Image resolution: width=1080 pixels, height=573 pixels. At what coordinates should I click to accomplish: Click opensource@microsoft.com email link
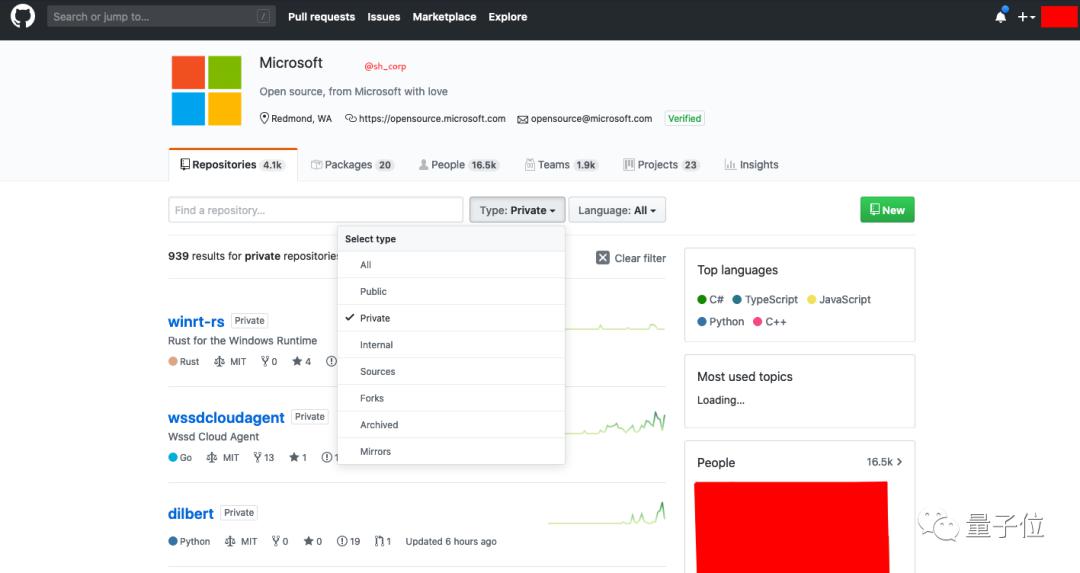tap(591, 118)
